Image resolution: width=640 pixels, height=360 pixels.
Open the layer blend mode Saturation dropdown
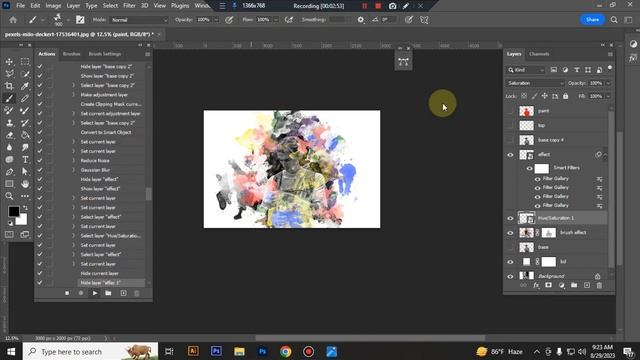(535, 83)
